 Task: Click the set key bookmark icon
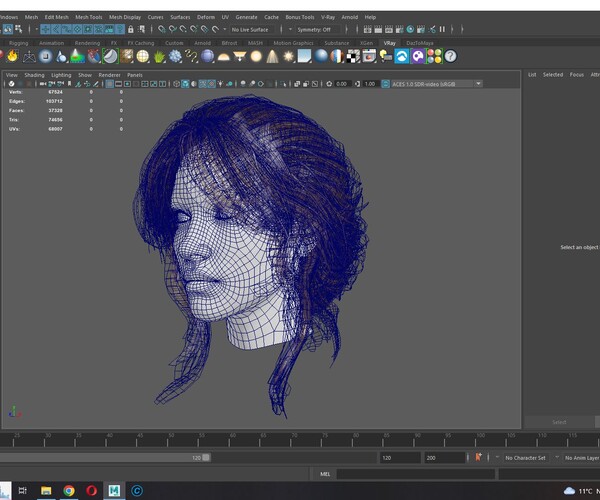[478, 457]
